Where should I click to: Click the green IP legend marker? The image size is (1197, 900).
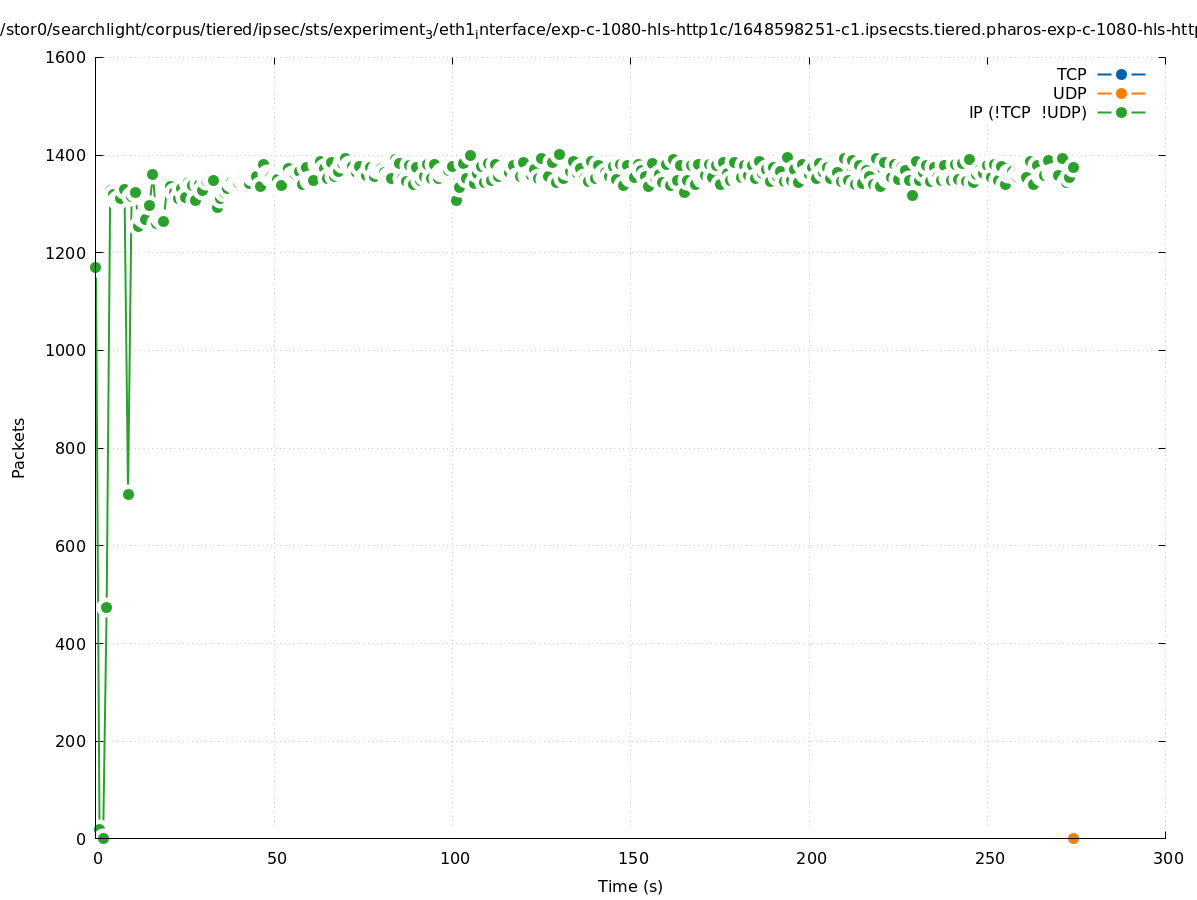(x=1121, y=112)
